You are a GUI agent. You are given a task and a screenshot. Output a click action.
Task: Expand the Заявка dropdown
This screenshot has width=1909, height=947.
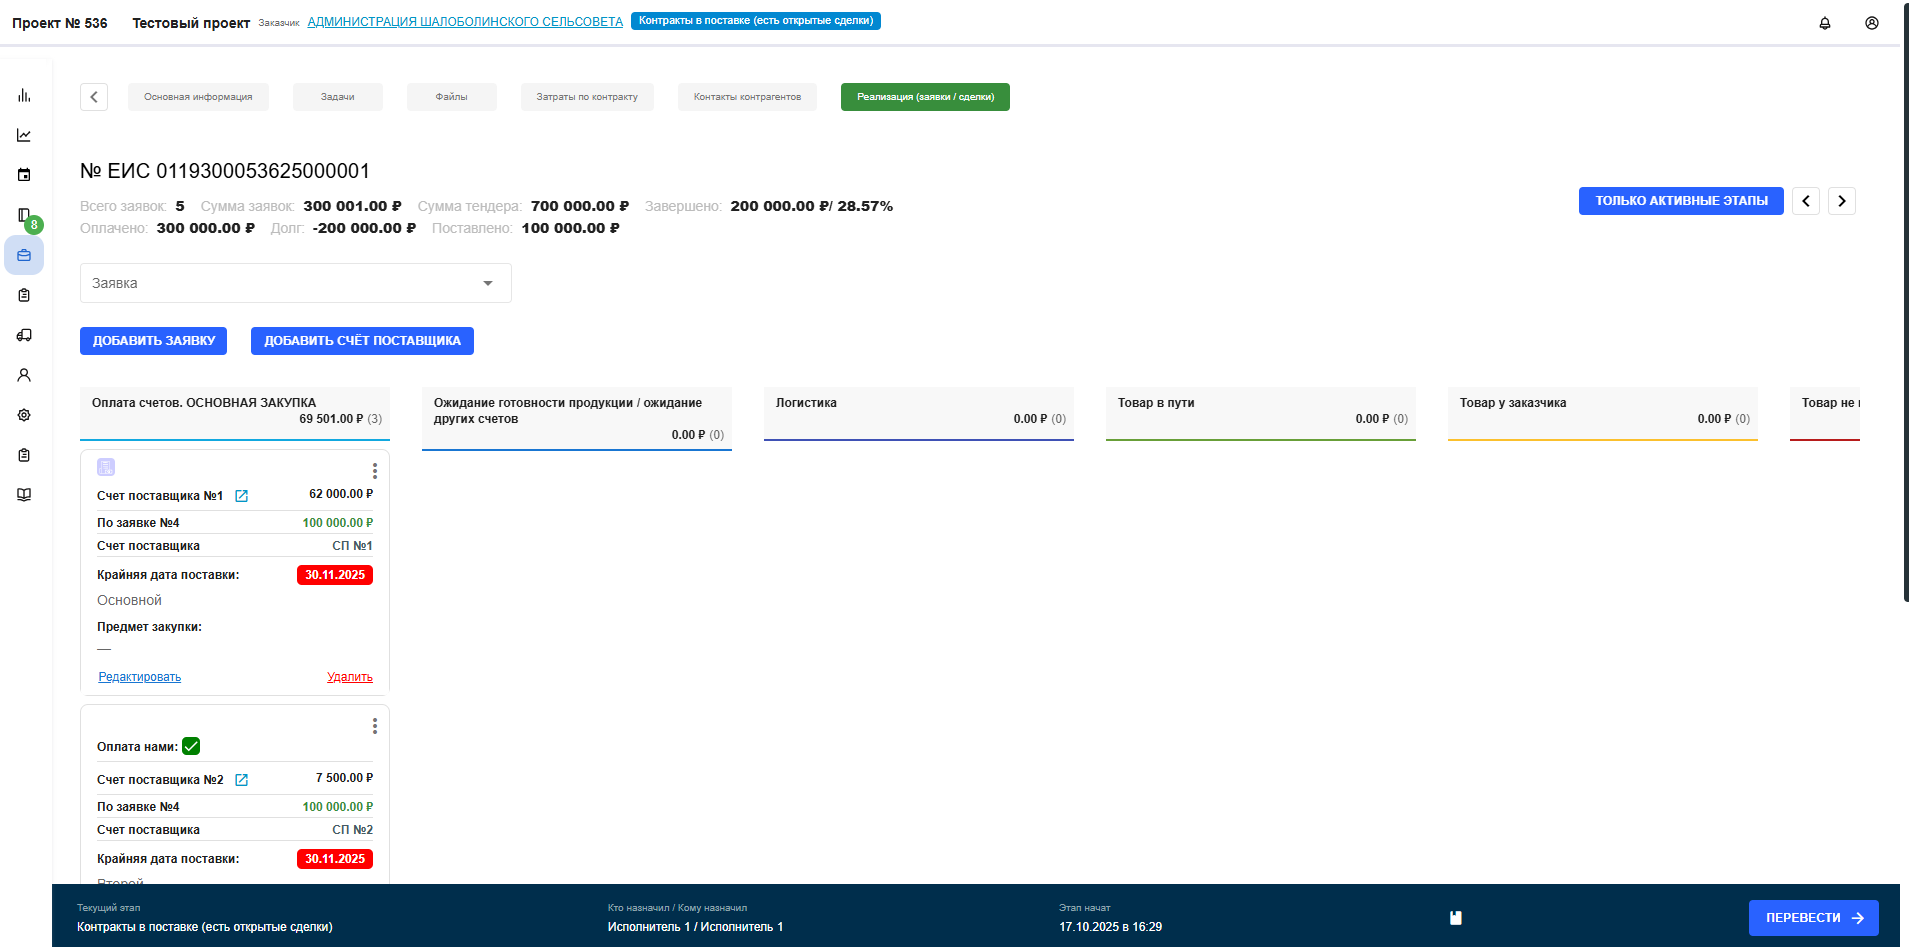(296, 283)
